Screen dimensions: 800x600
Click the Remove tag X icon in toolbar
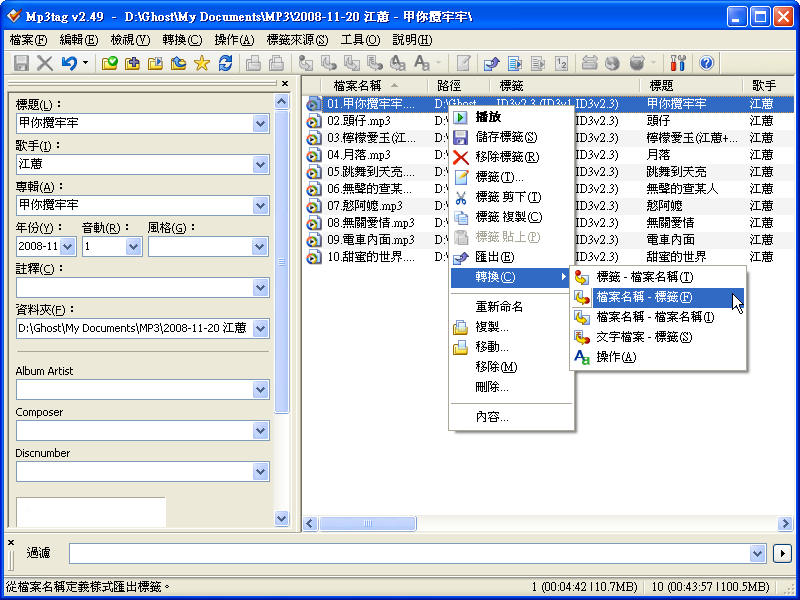pyautogui.click(x=45, y=63)
